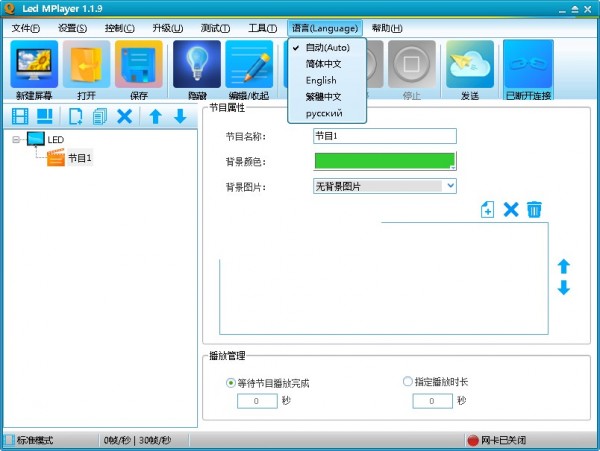Click the 保存 (Save) toolbar icon

point(138,66)
